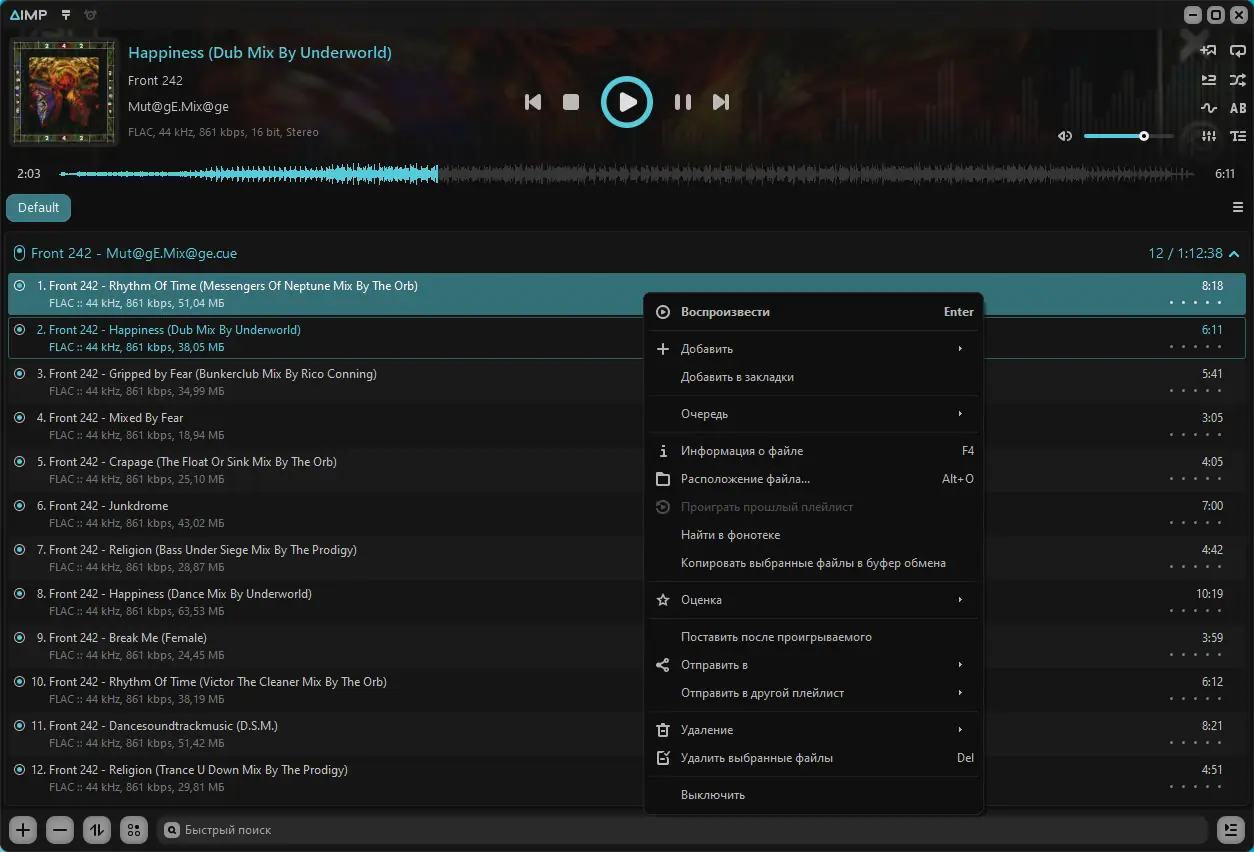1254x852 pixels.
Task: Toggle the checkmark for track 1 Rhythm Of Time
Action: click(x=19, y=286)
